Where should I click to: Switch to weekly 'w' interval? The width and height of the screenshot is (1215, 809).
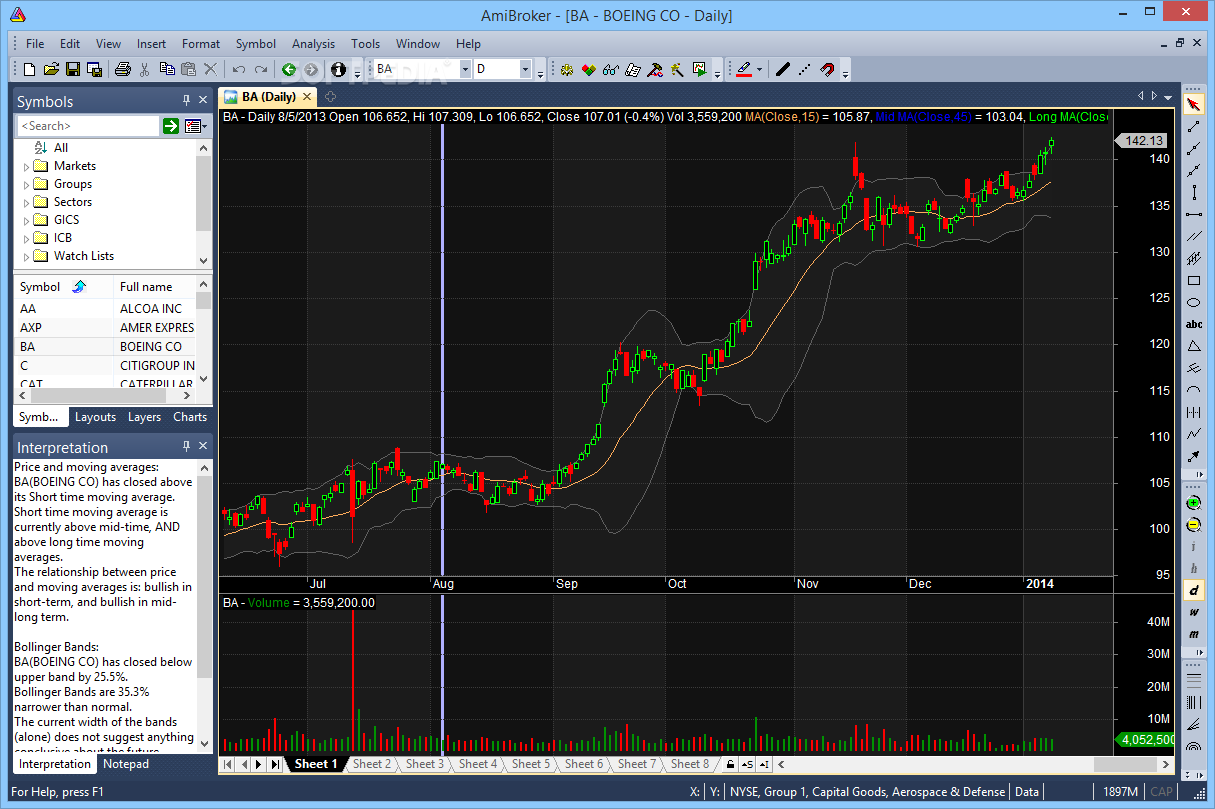[x=1193, y=612]
